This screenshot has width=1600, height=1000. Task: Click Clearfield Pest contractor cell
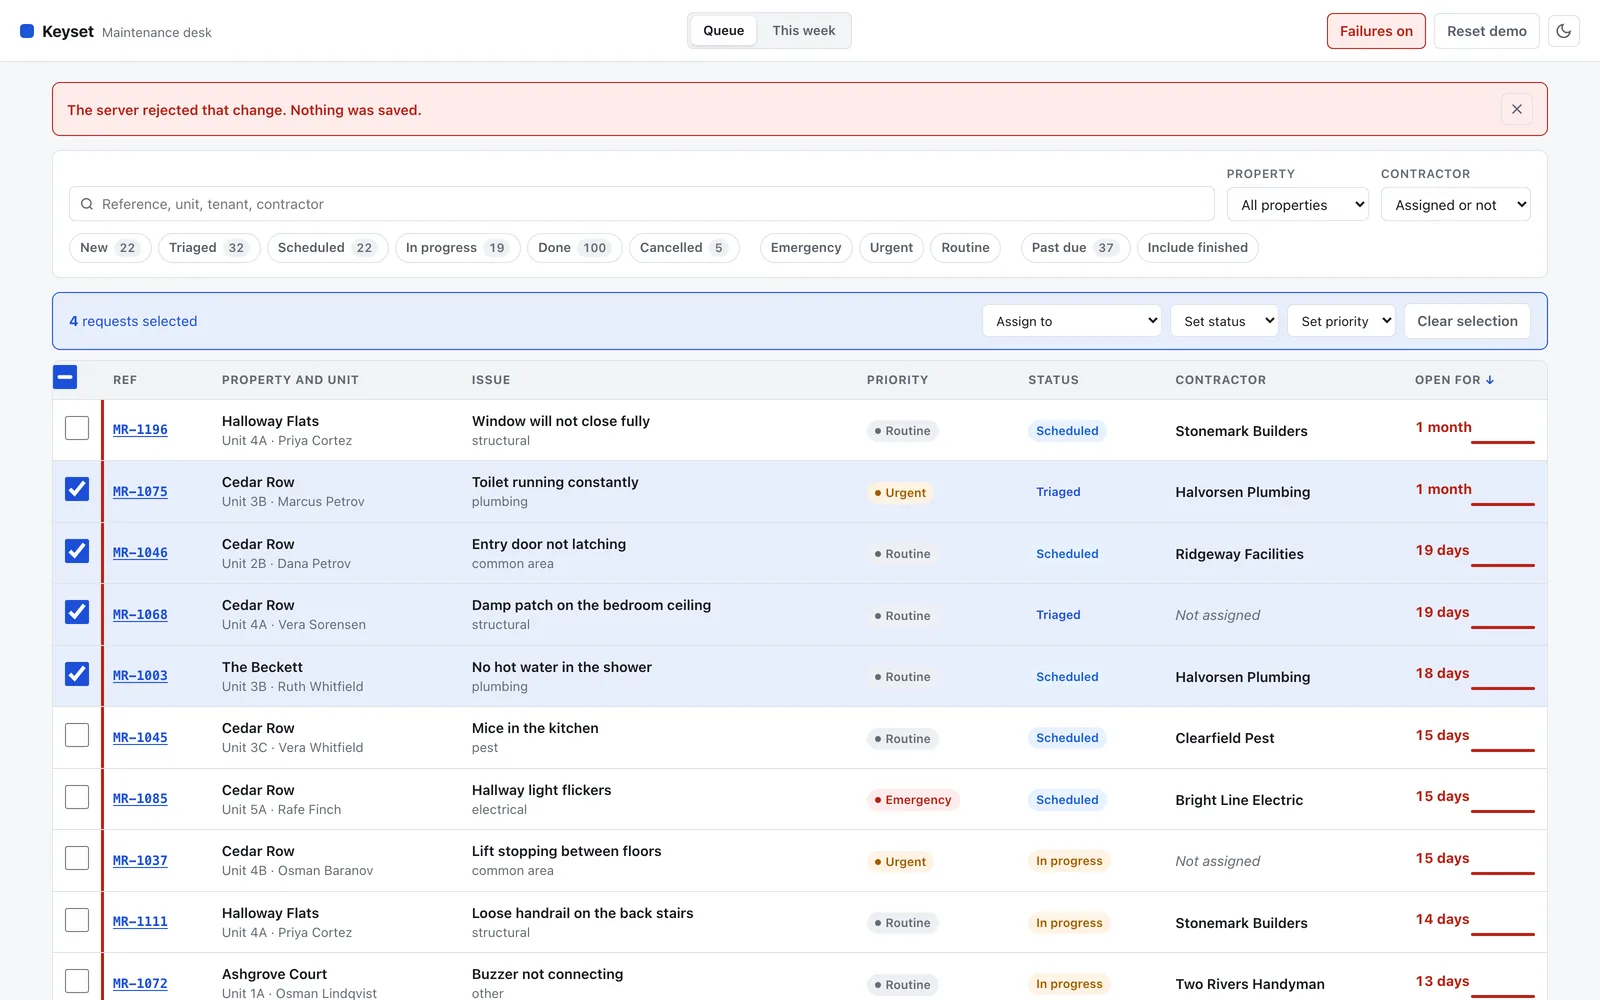click(1224, 738)
